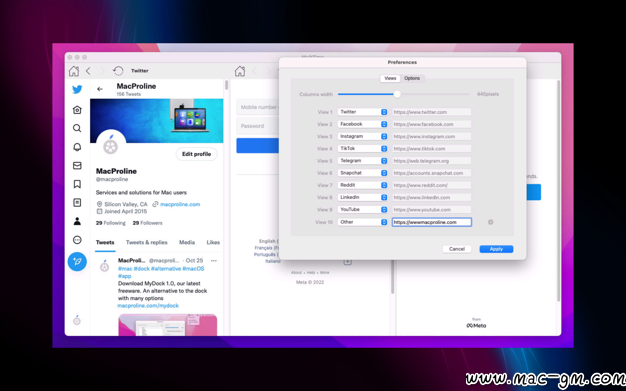This screenshot has width=626, height=391.
Task: Open View 10 Other dropdown
Action: click(x=363, y=222)
